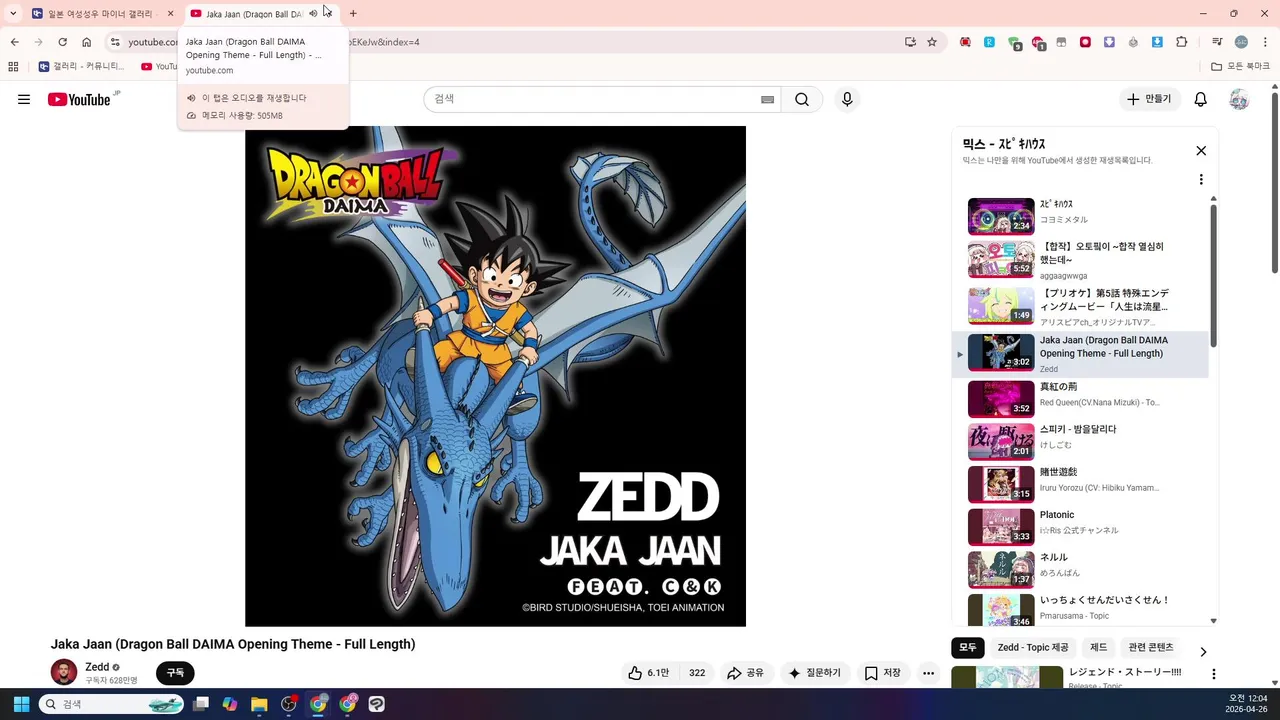The height and width of the screenshot is (720, 1280).
Task: Open a new Chrome tab
Action: pyautogui.click(x=353, y=14)
